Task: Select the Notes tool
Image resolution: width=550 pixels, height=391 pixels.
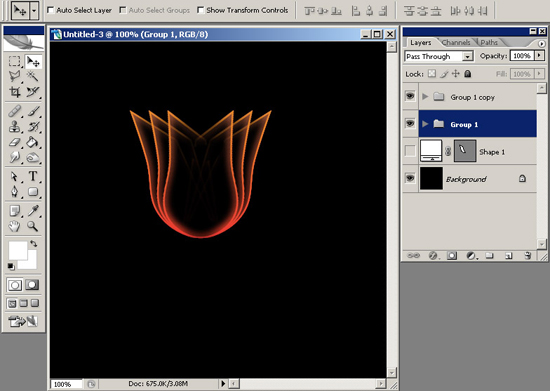Action: (14, 211)
